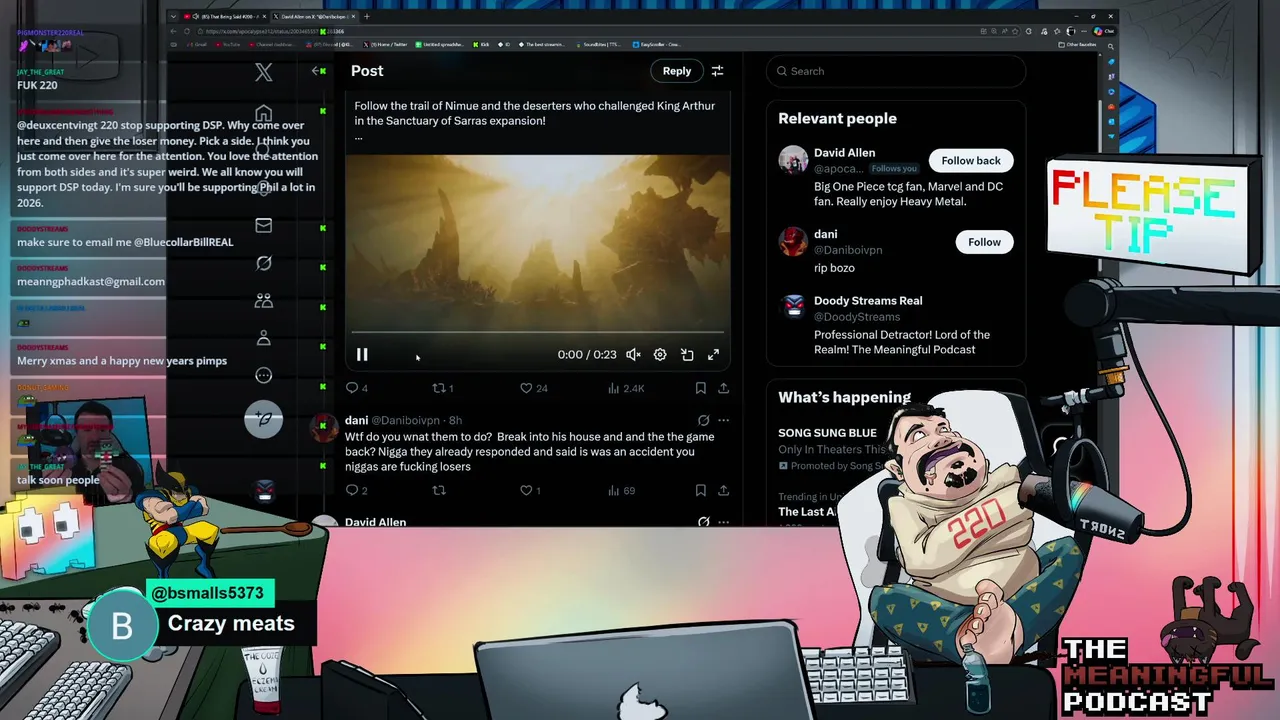Open three-dot menu on David Allen's reply
This screenshot has height=720, width=1280.
tap(723, 522)
